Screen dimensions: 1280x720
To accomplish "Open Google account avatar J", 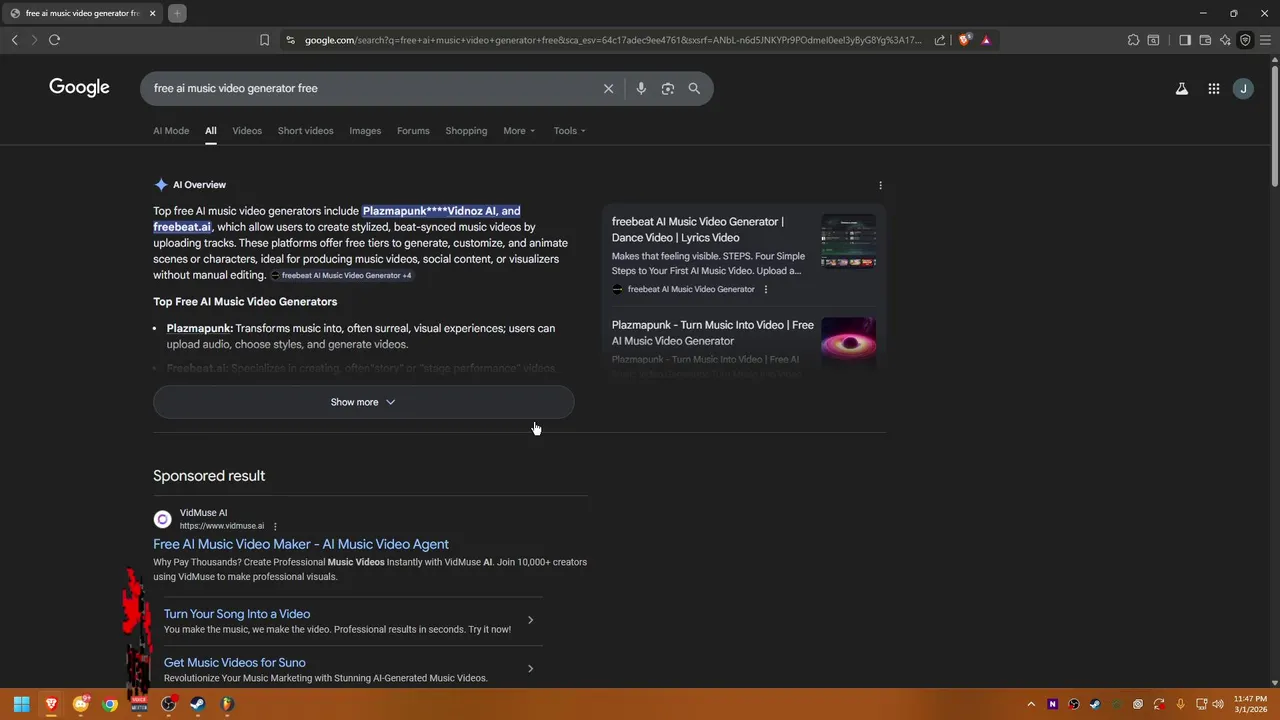I will click(1243, 88).
